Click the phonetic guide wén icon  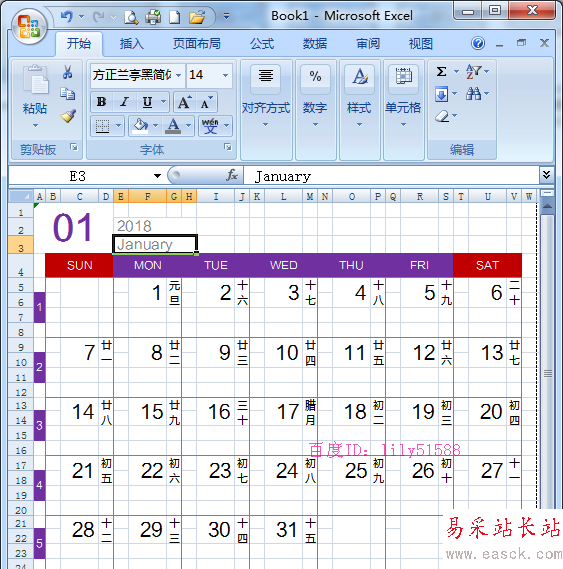click(210, 126)
